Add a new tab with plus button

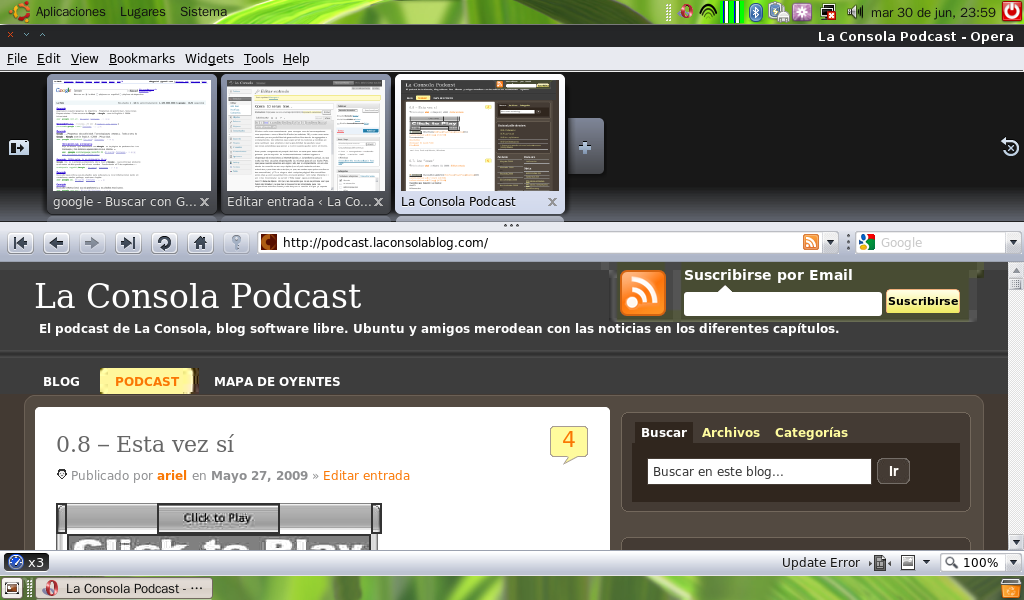(x=585, y=147)
